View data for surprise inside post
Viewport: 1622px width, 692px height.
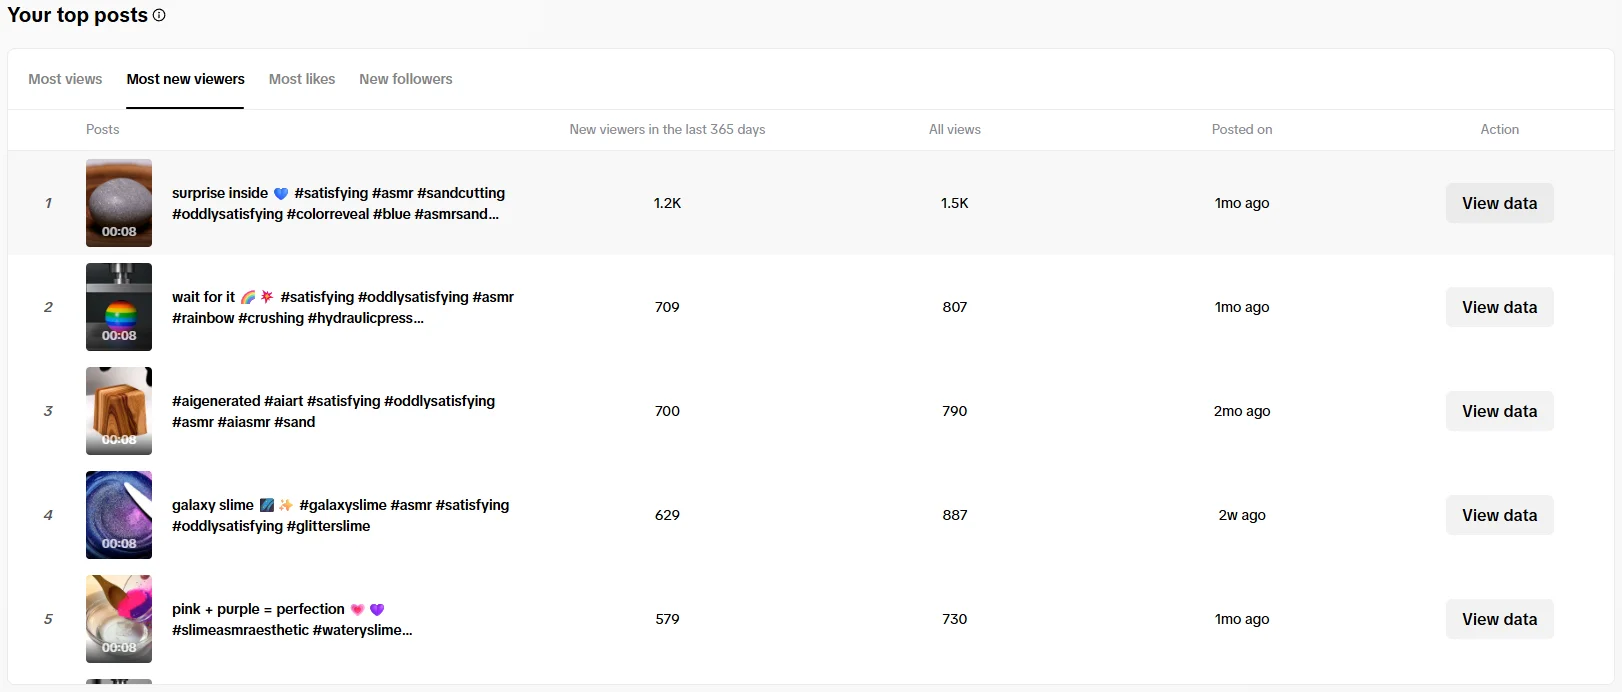click(1499, 203)
